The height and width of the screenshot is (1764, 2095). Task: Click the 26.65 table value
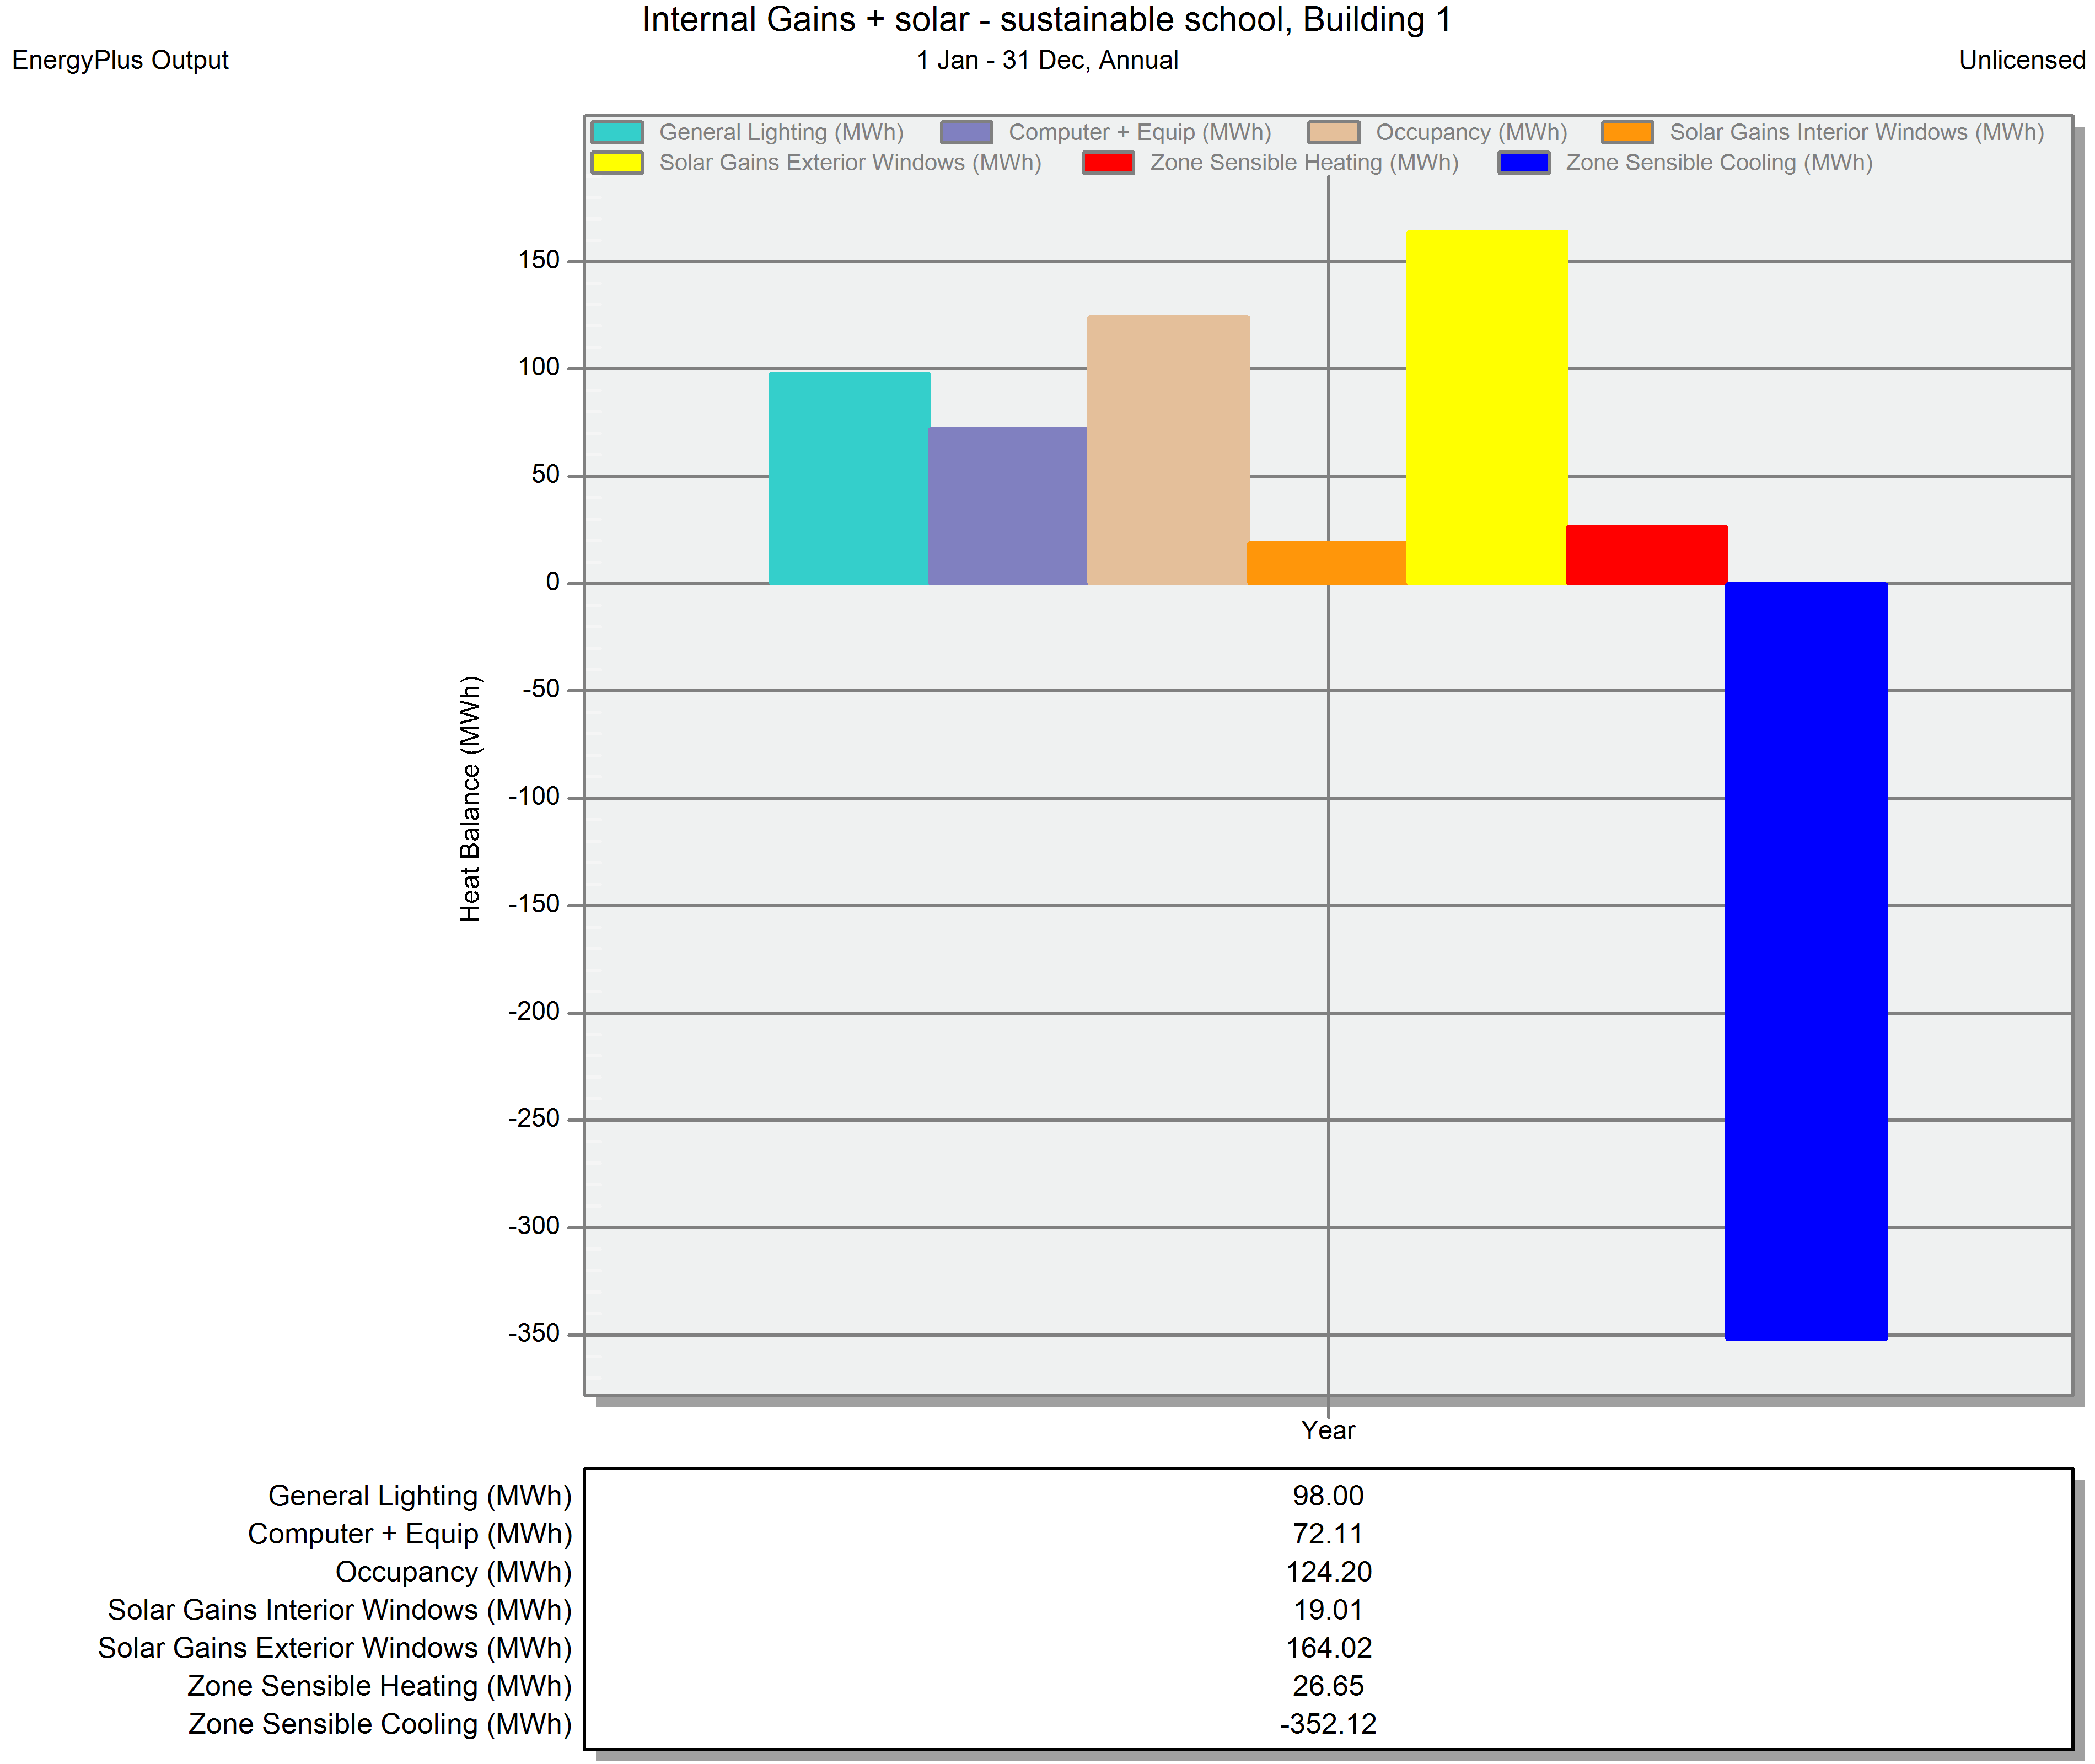point(1328,1686)
